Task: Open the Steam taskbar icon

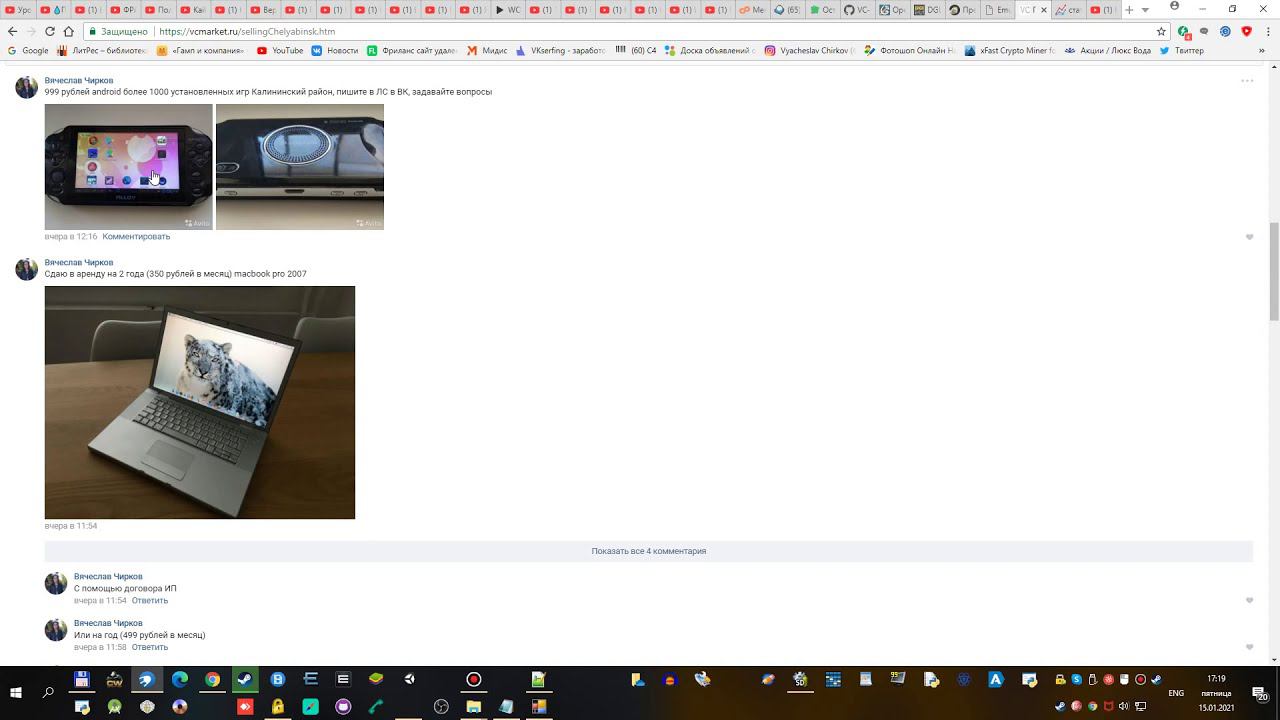Action: 245,680
